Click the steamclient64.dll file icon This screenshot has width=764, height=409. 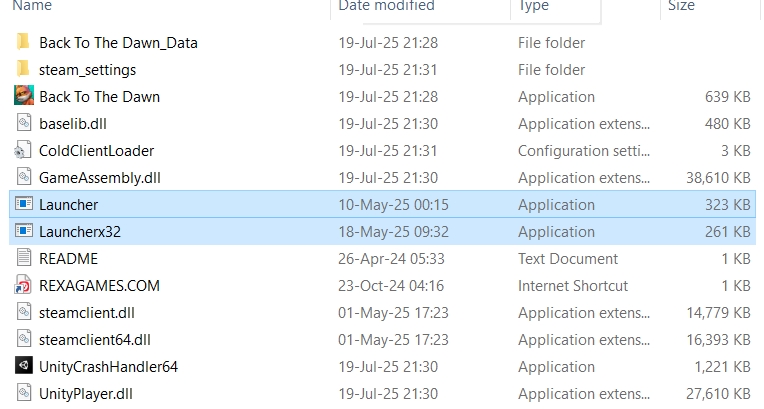coord(24,339)
